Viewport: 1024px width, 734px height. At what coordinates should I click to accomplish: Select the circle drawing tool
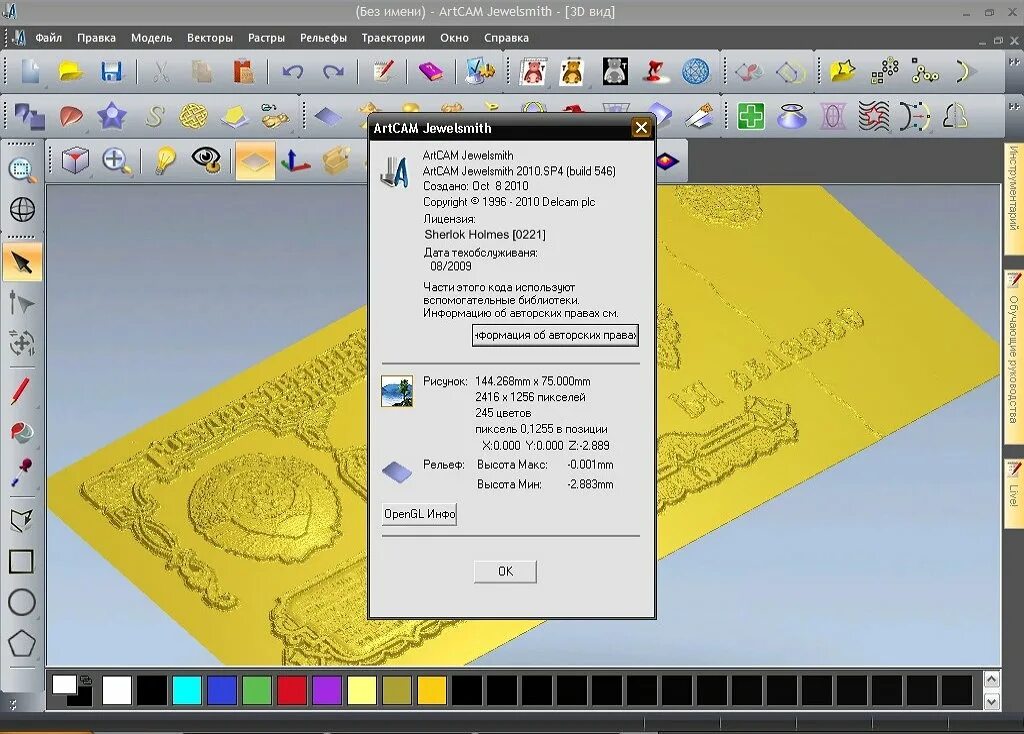22,602
